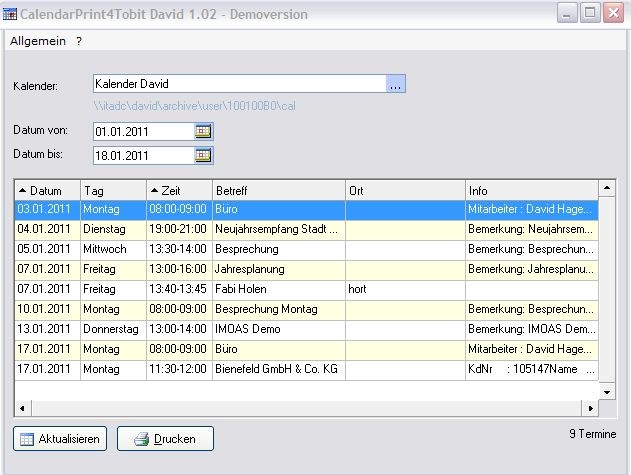Click the Datum von field 01.01.2011
The image size is (631, 475).
[x=144, y=132]
